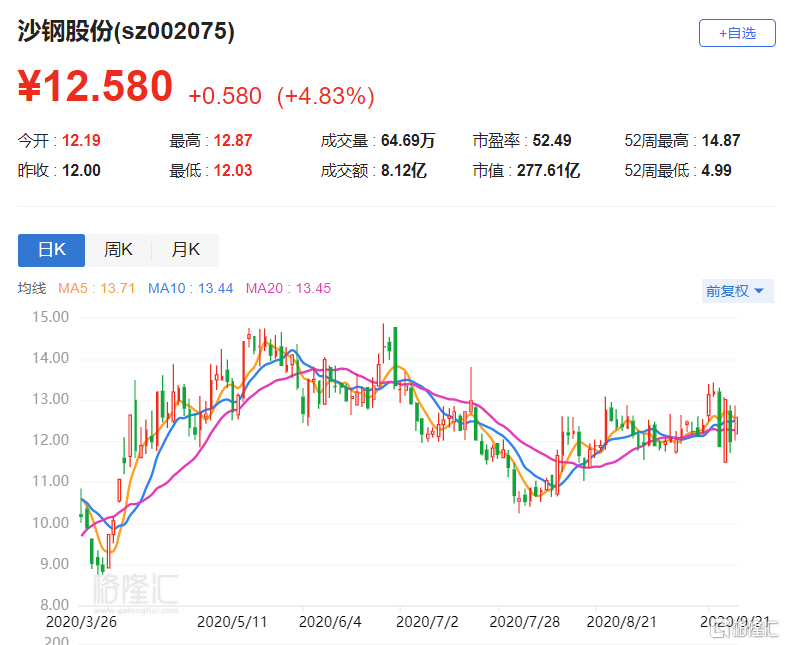Viewport: 785px width, 645px height.
Task: Click the 2020/5/11 date axis label
Action: click(x=232, y=622)
